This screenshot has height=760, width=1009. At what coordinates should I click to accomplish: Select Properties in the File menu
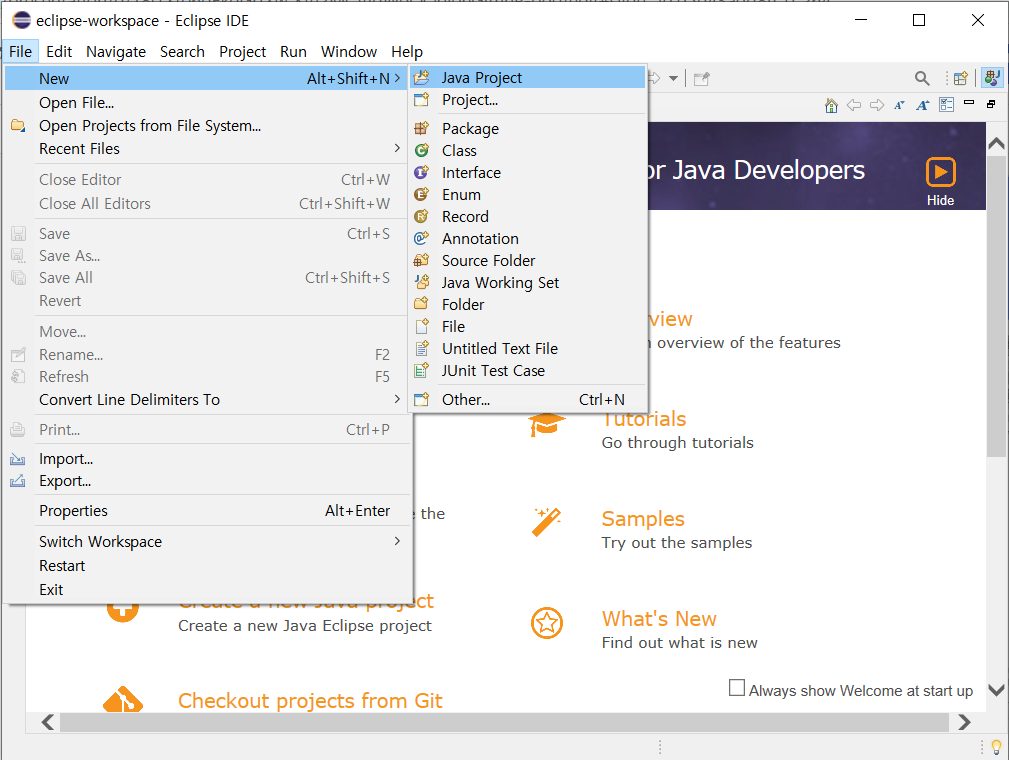pyautogui.click(x=206, y=511)
